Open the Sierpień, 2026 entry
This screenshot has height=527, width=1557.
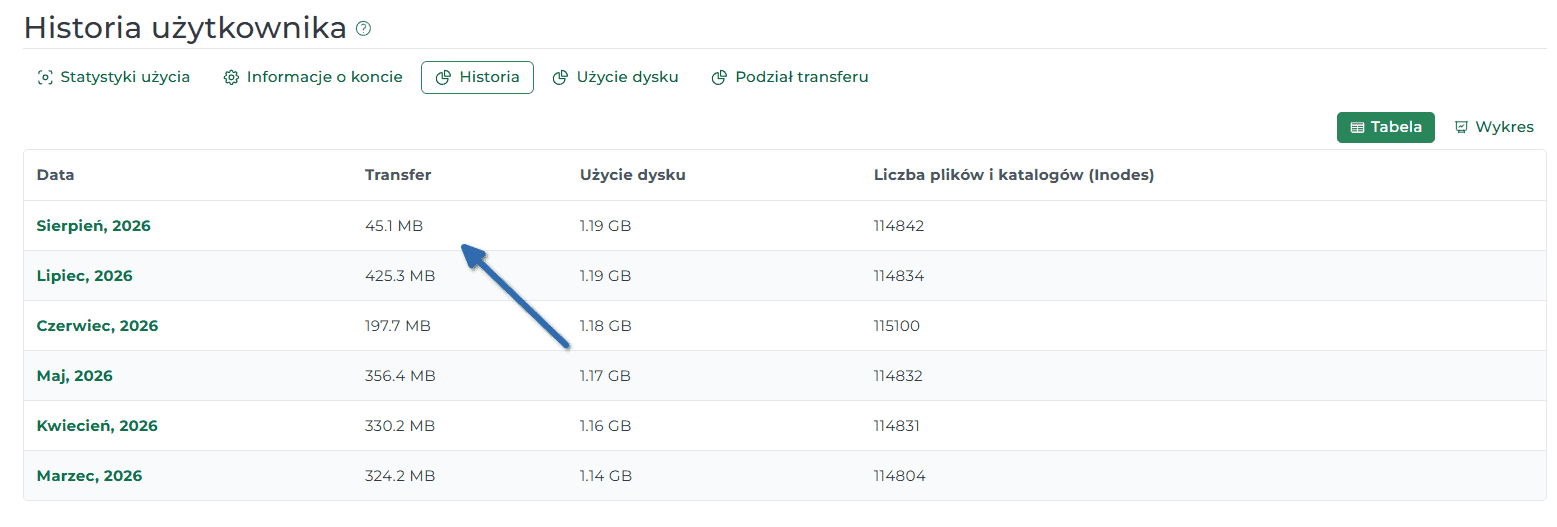(94, 226)
